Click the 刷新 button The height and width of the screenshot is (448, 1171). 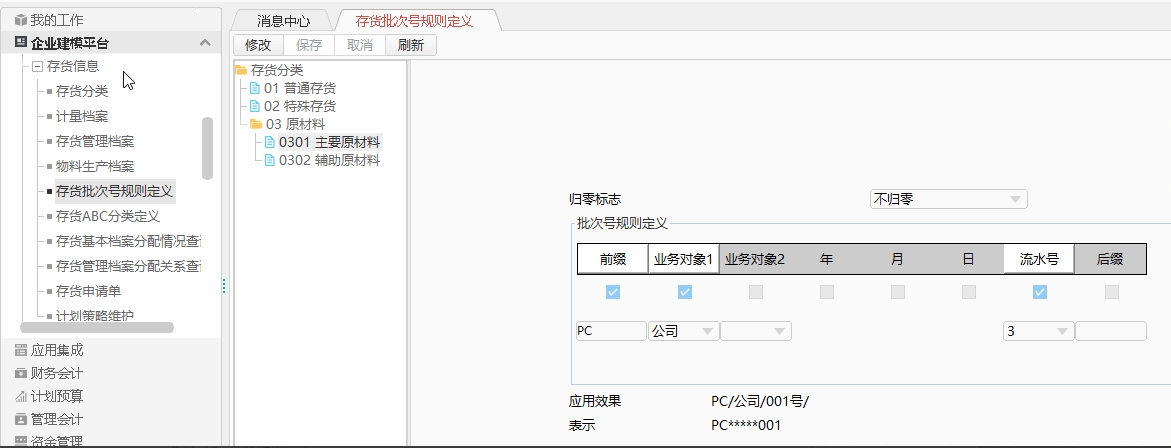(x=411, y=45)
